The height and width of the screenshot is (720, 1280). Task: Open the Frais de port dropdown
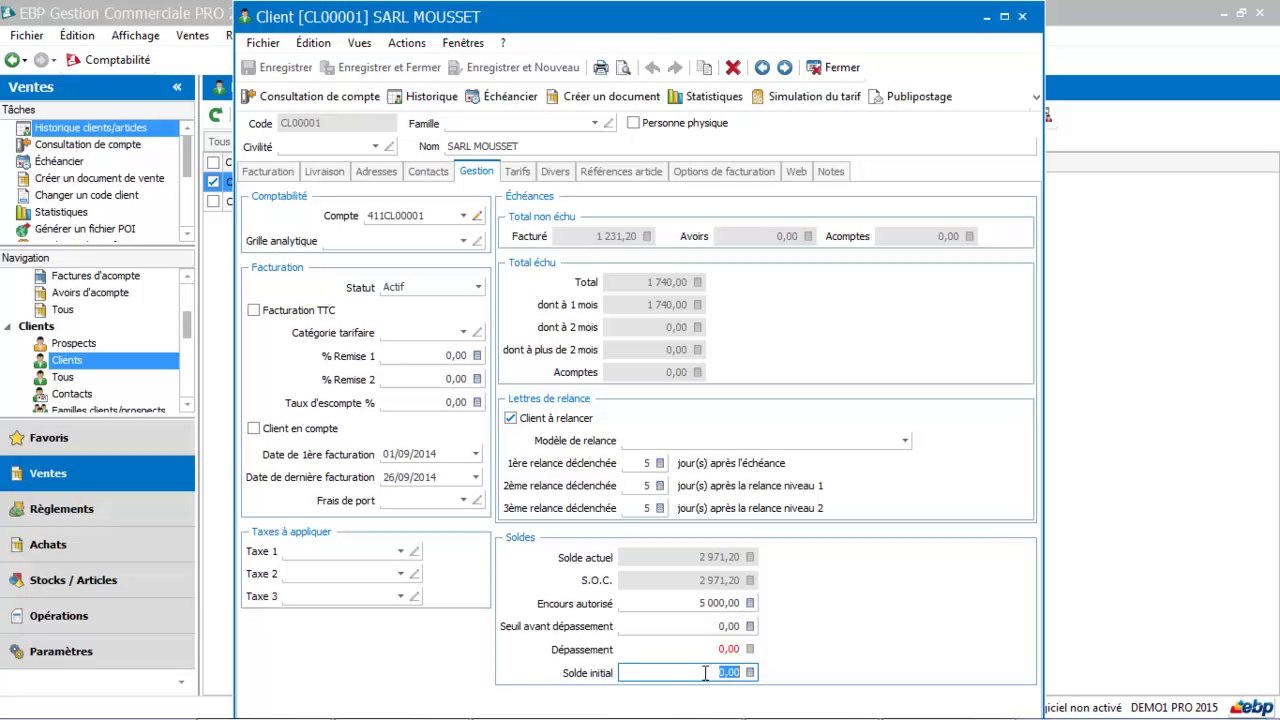click(463, 501)
